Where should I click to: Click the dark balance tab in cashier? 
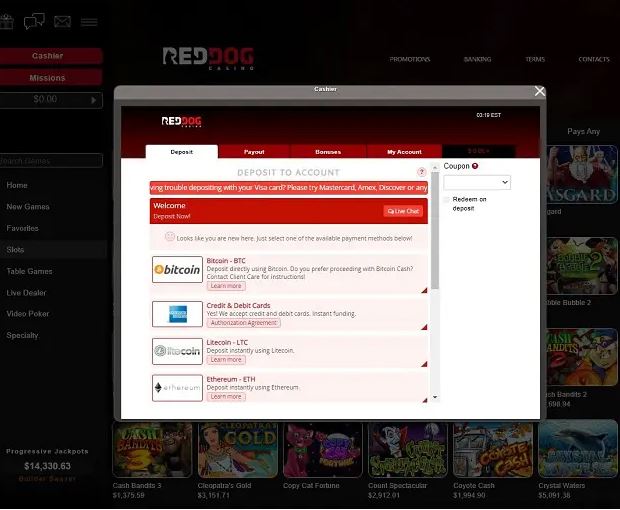pos(478,151)
